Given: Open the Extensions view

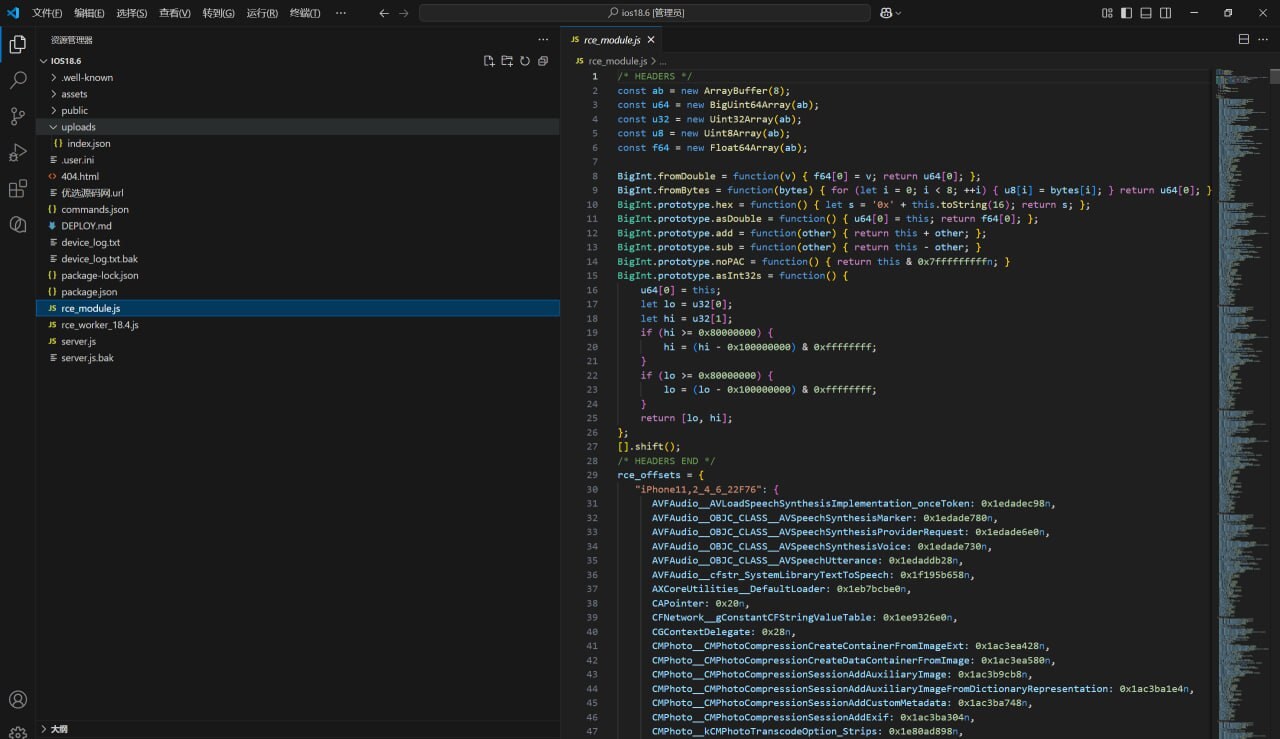Looking at the screenshot, I should coord(17,188).
